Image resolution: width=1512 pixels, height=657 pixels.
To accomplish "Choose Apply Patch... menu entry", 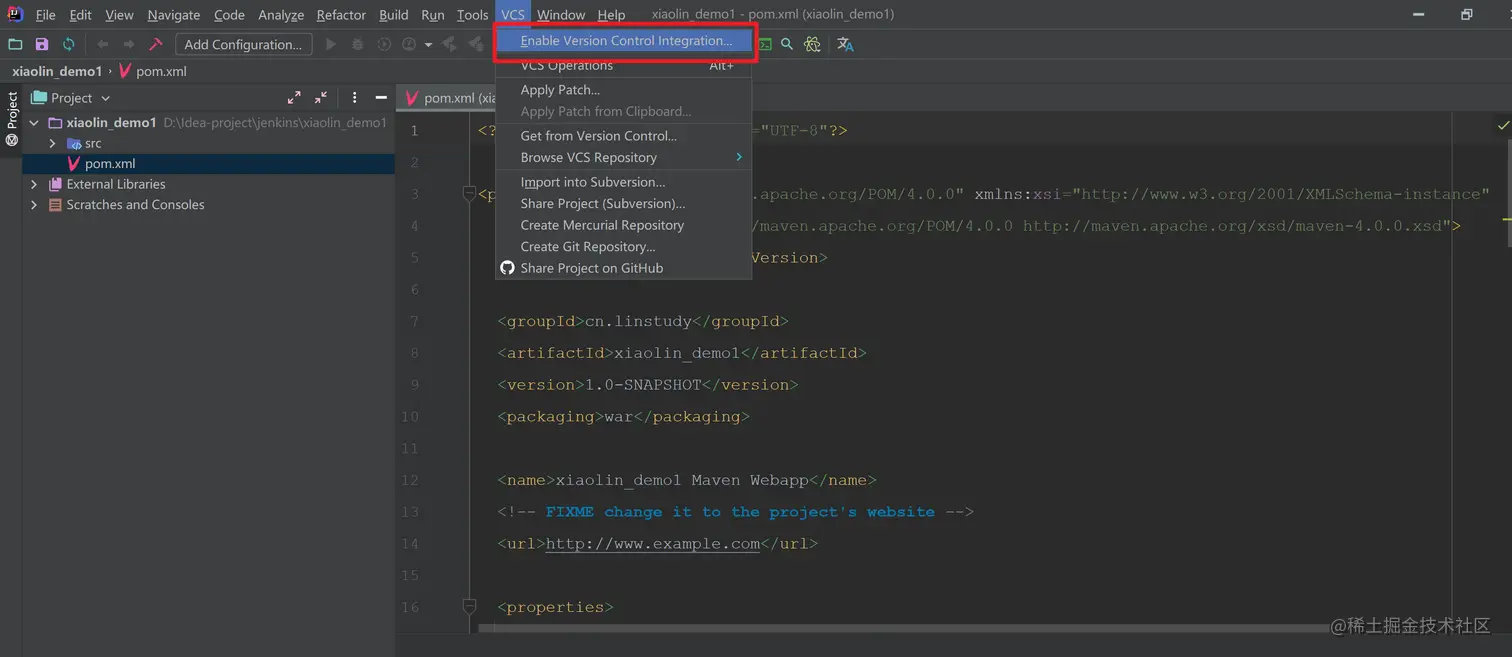I will (623, 90).
